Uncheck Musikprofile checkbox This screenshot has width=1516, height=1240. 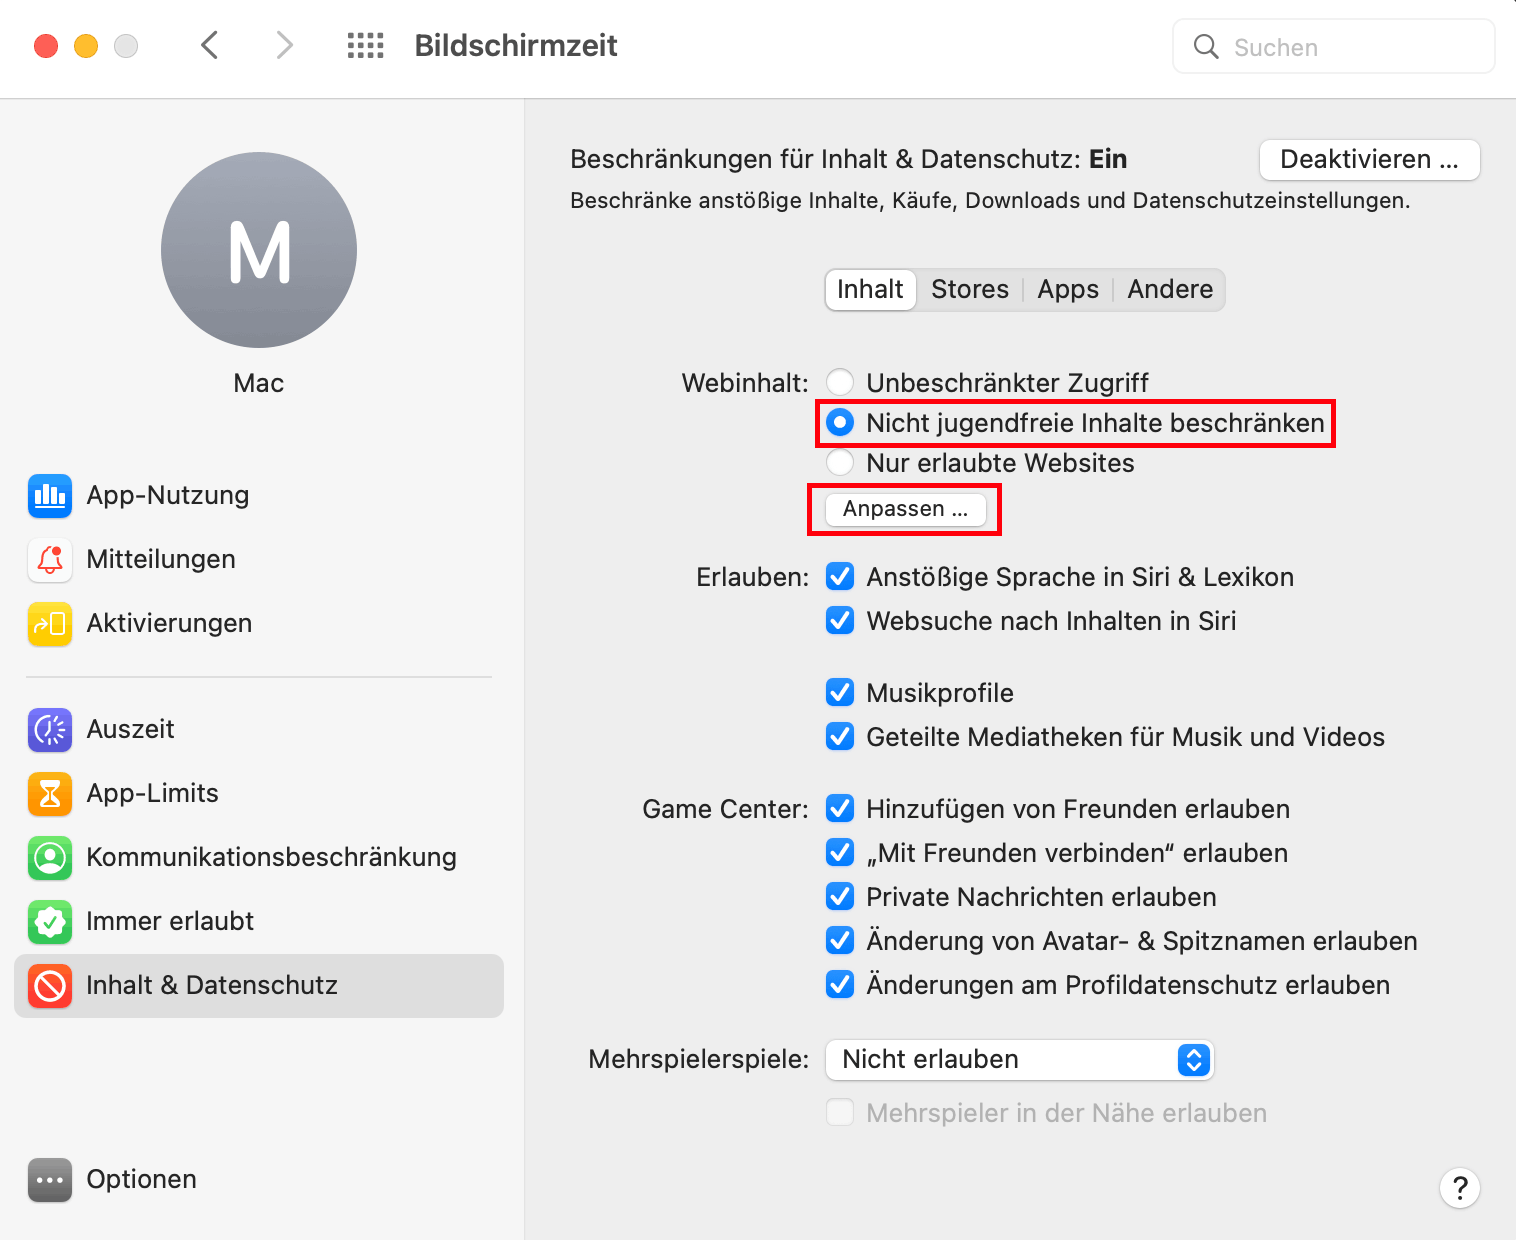pyautogui.click(x=840, y=693)
